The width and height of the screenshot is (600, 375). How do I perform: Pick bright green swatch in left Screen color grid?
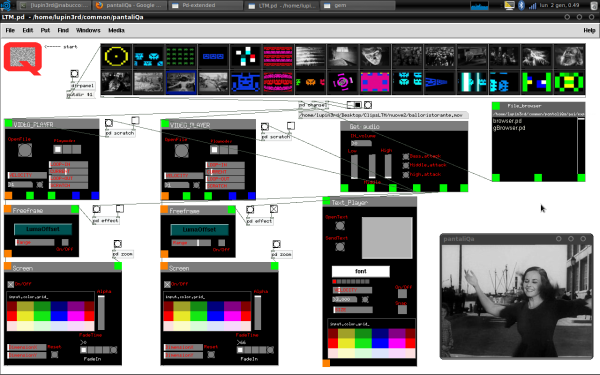[x=42, y=316]
